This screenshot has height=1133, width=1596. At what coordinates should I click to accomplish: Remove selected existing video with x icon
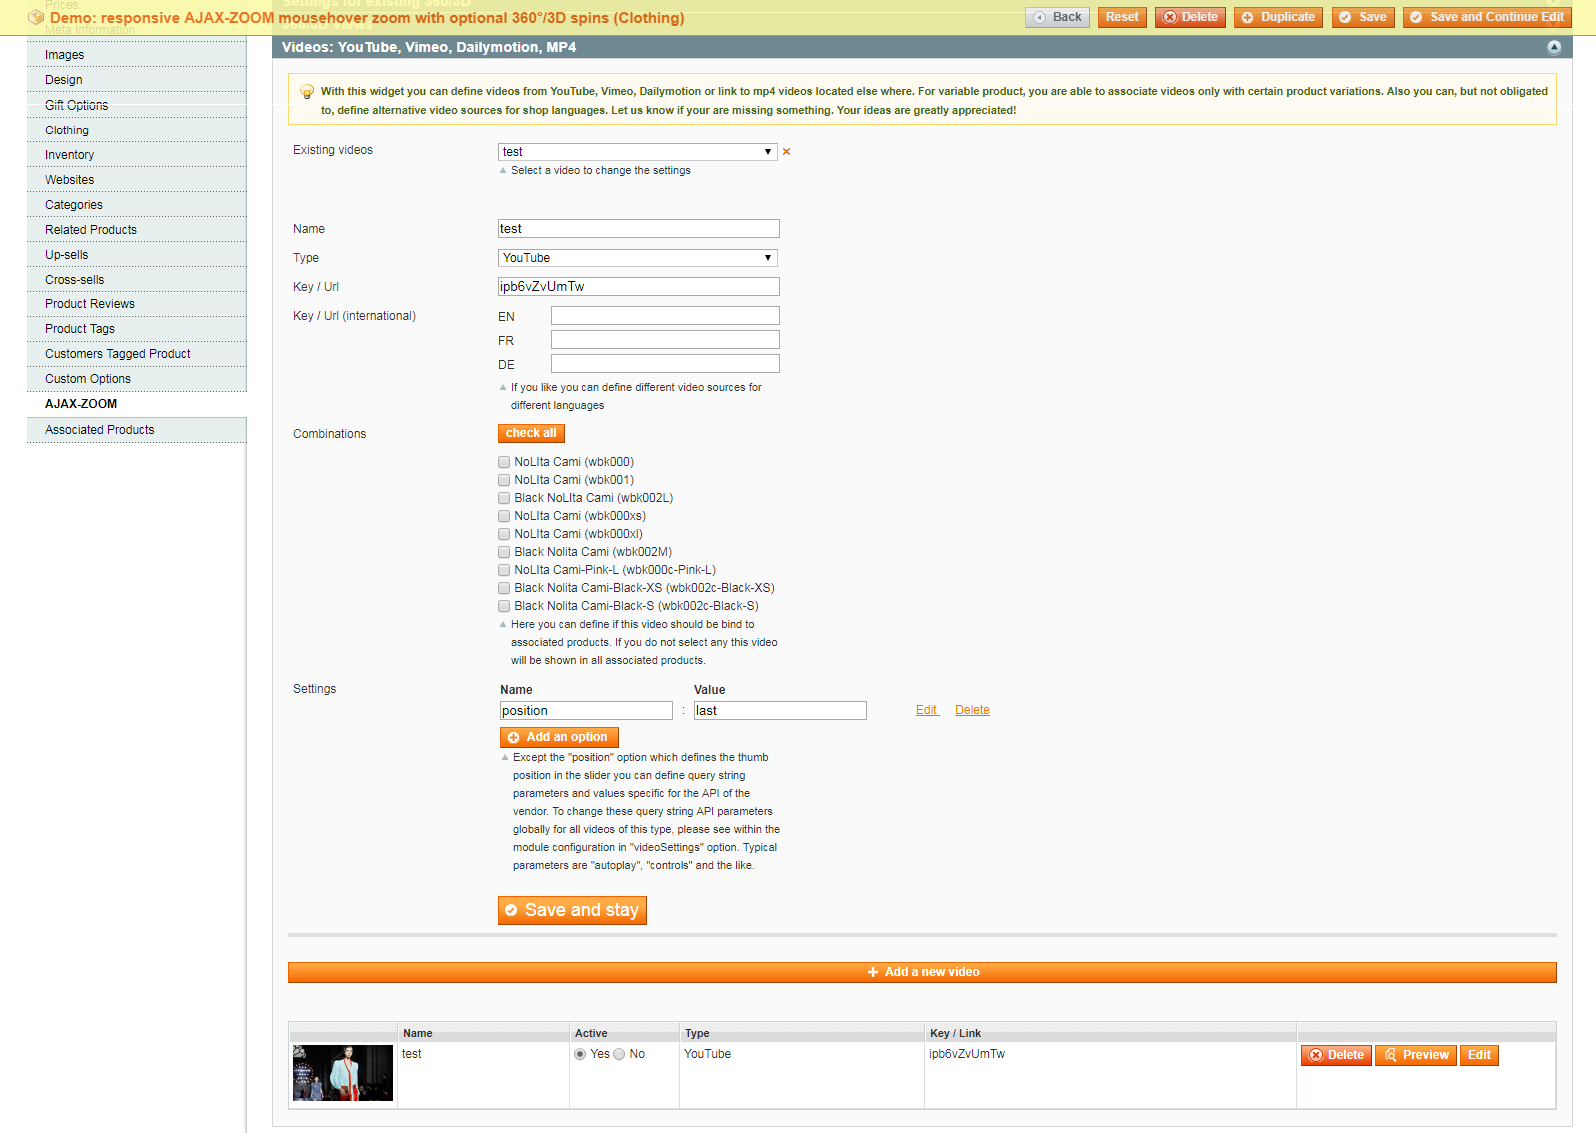pyautogui.click(x=786, y=152)
